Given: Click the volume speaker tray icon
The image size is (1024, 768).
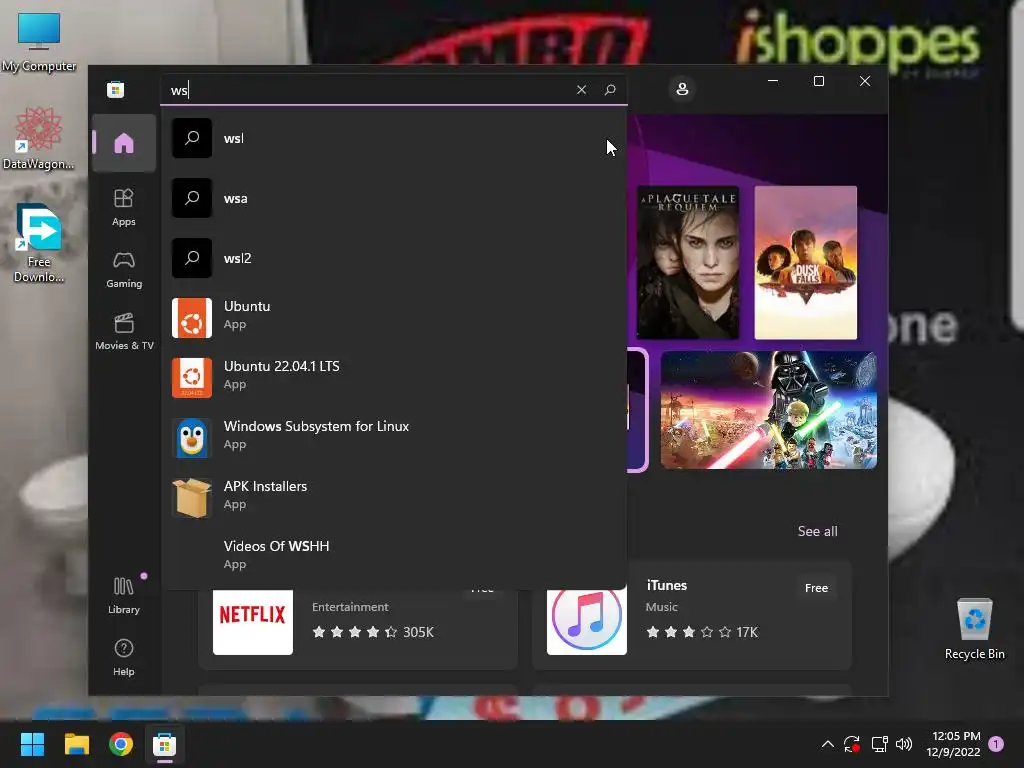Looking at the screenshot, I should click(x=904, y=744).
